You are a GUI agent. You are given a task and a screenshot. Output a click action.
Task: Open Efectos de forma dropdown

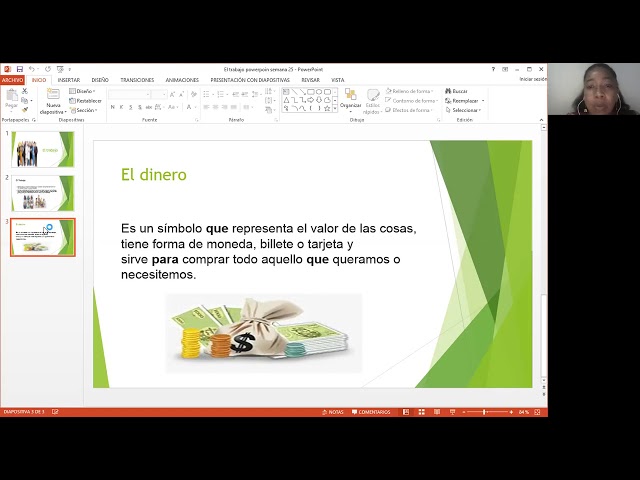pos(409,110)
